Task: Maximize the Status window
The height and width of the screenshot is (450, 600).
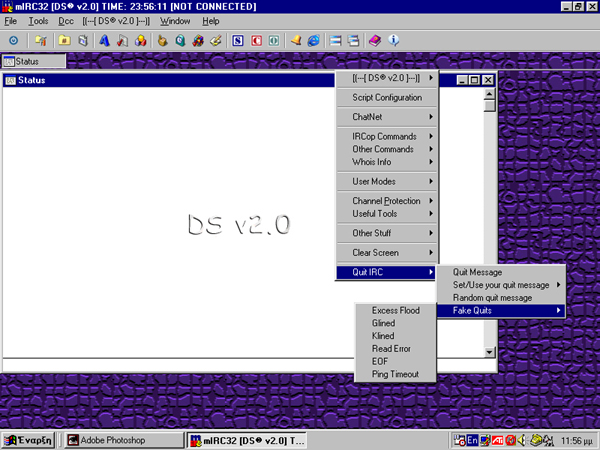Action: (x=474, y=80)
